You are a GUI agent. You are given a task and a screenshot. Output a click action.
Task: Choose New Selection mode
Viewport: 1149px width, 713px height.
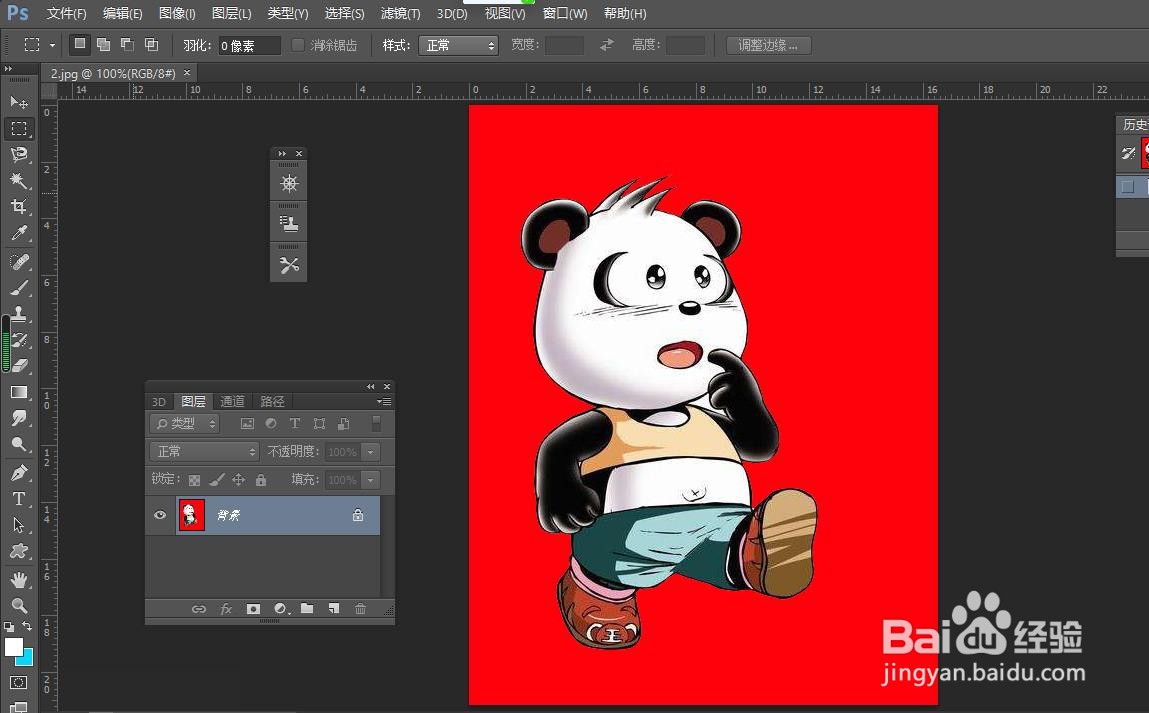point(80,44)
